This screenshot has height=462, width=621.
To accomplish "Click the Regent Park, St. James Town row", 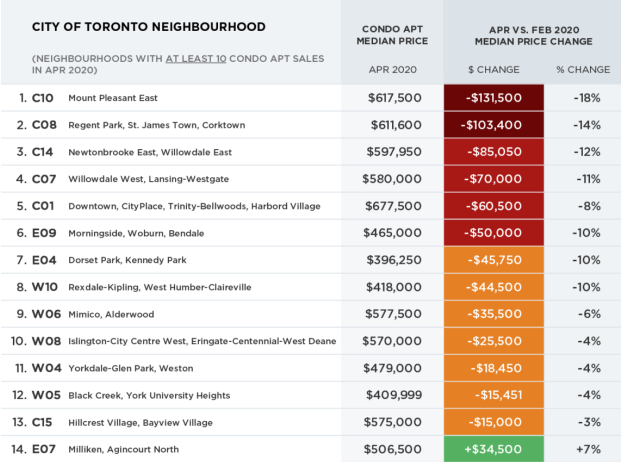I will coord(310,125).
